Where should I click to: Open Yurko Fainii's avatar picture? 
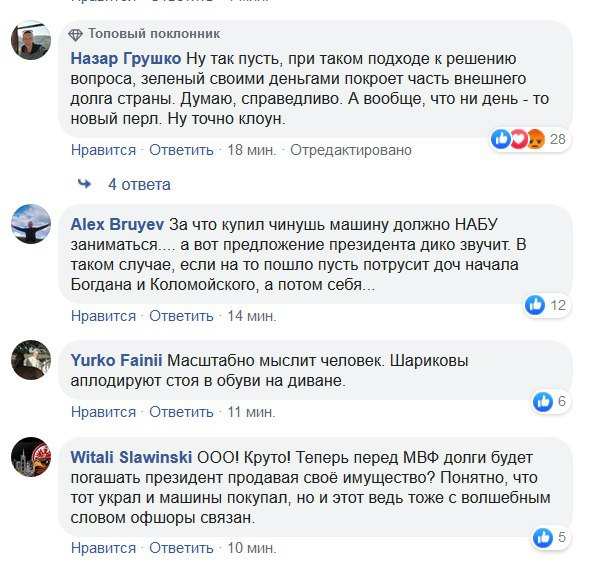click(30, 360)
